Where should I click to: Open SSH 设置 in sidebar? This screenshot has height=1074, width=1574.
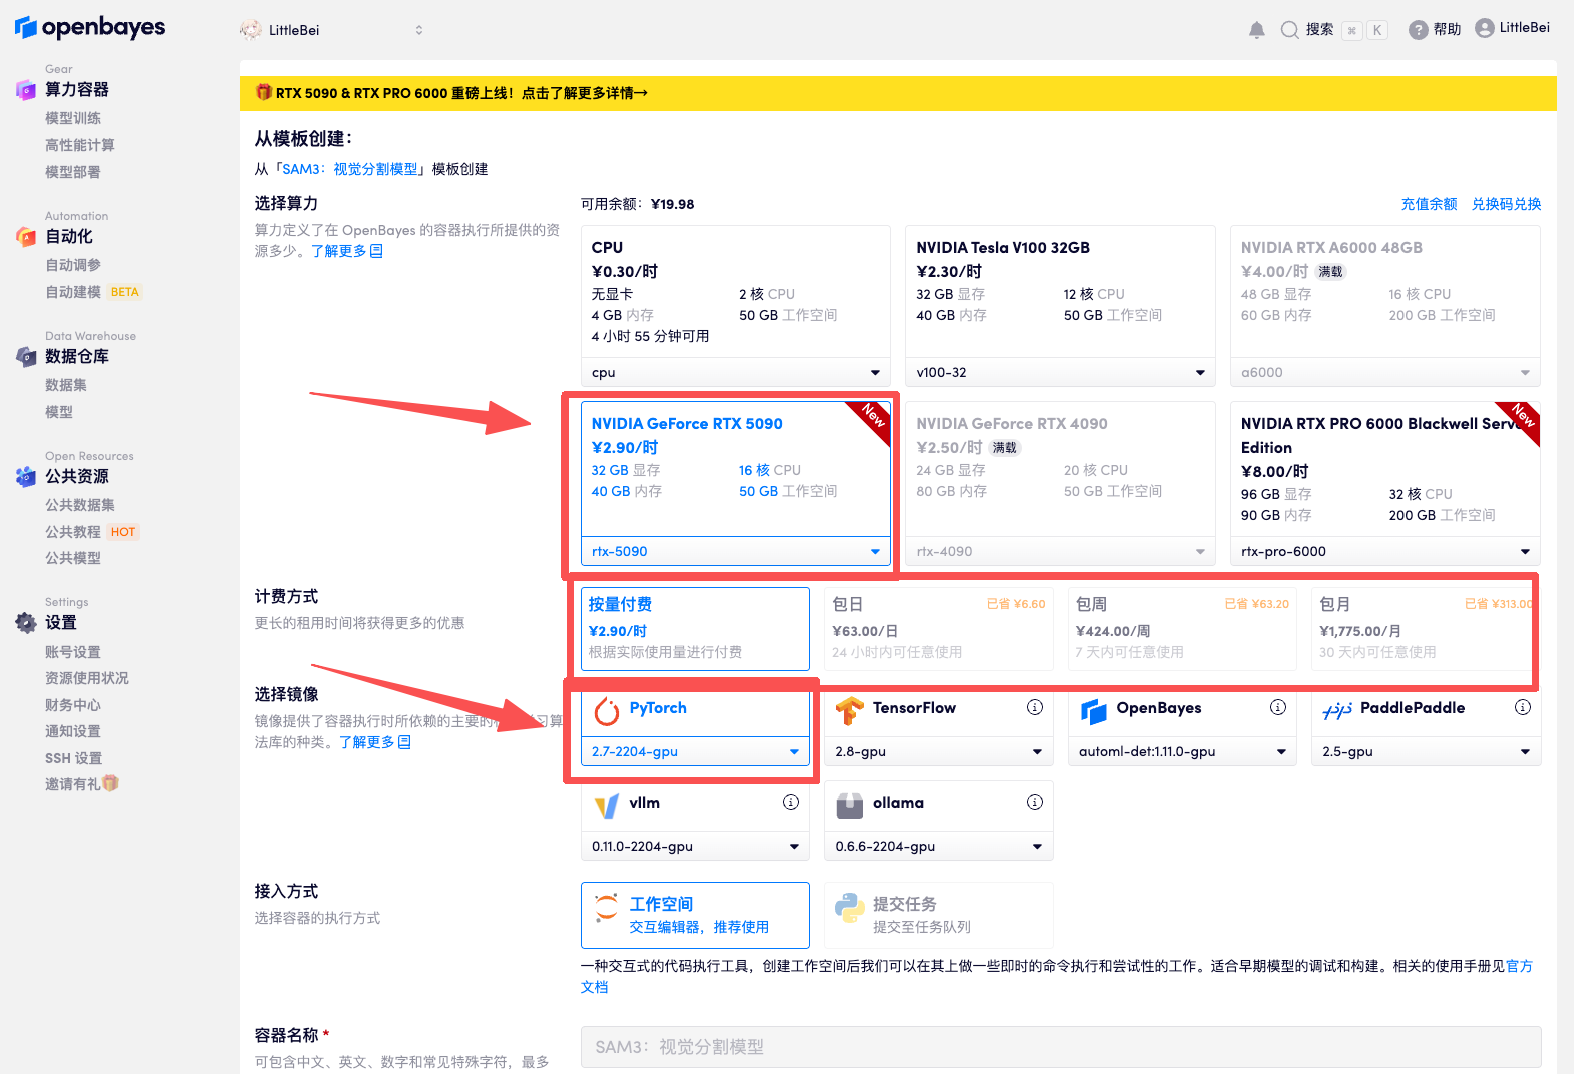click(73, 758)
